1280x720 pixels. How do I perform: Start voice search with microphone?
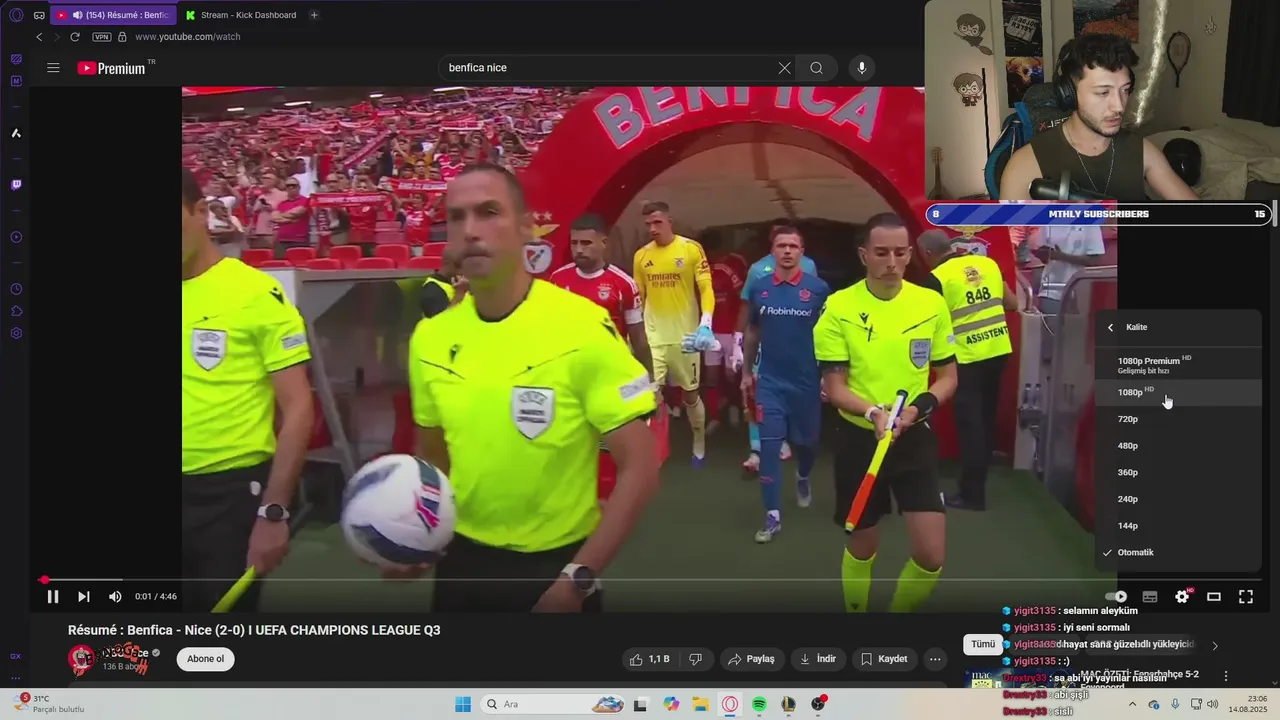coord(862,68)
